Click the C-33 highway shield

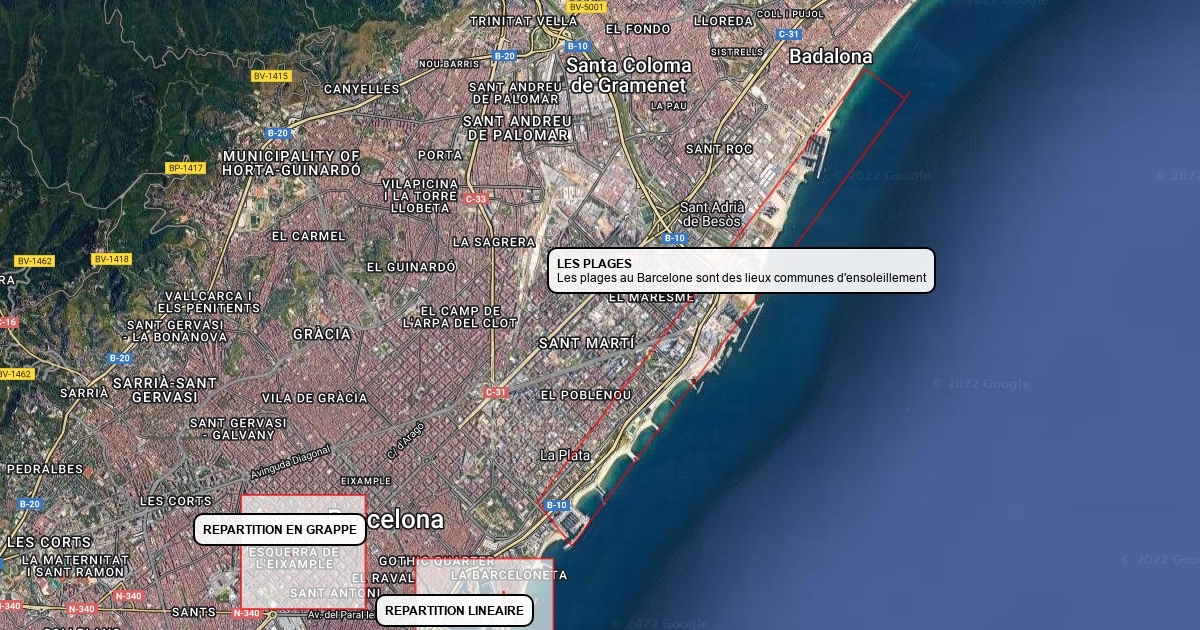point(476,199)
